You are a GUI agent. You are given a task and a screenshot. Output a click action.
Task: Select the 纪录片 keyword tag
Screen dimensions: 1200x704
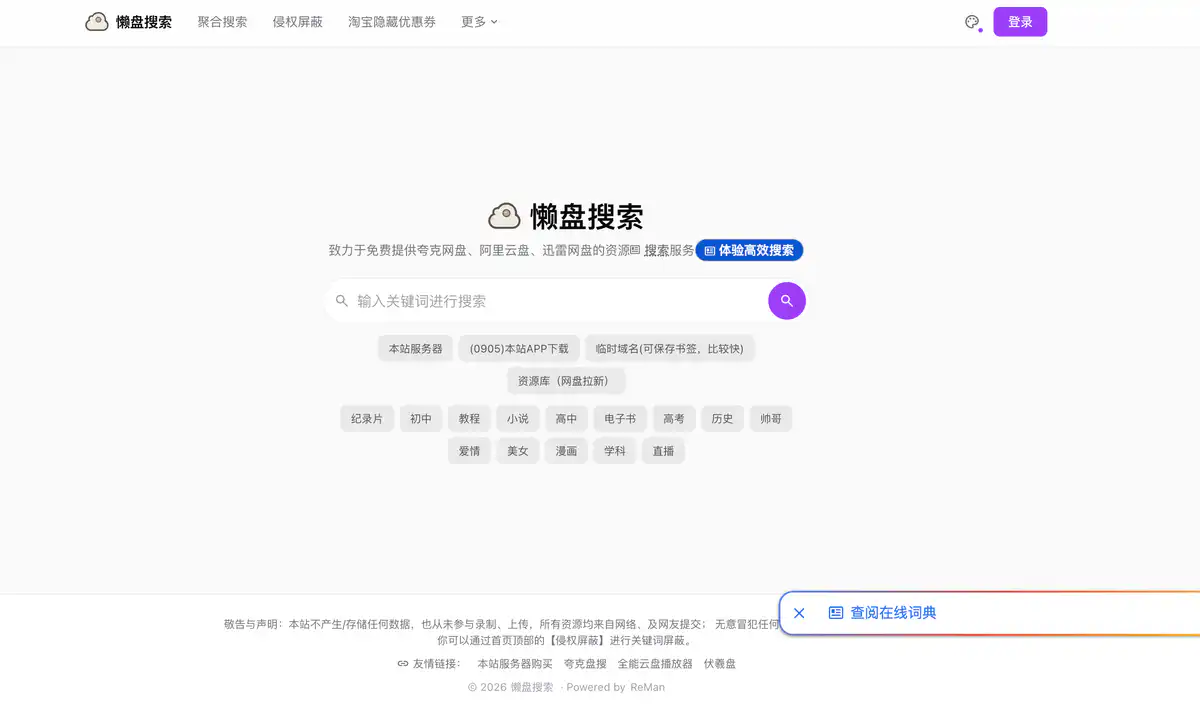point(367,419)
